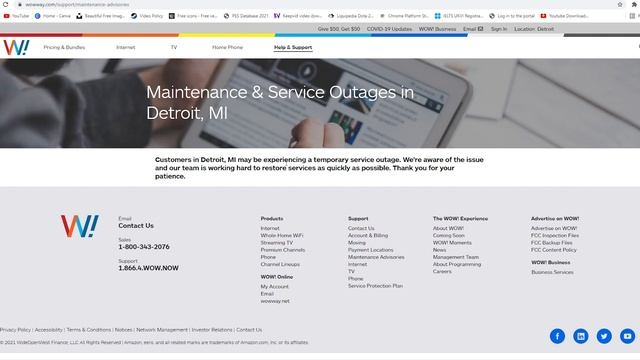Click bold Contact Us beside footer logo

[136, 226]
